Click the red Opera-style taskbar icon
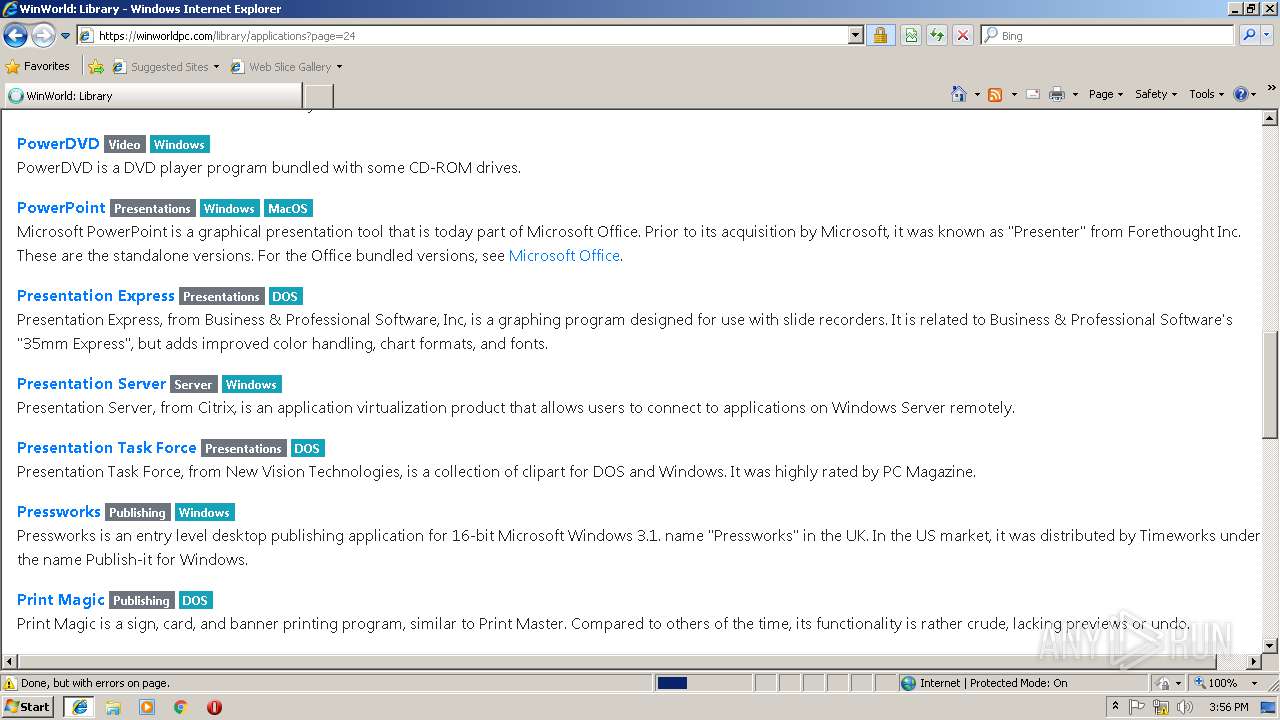This screenshot has width=1280, height=720. [214, 707]
